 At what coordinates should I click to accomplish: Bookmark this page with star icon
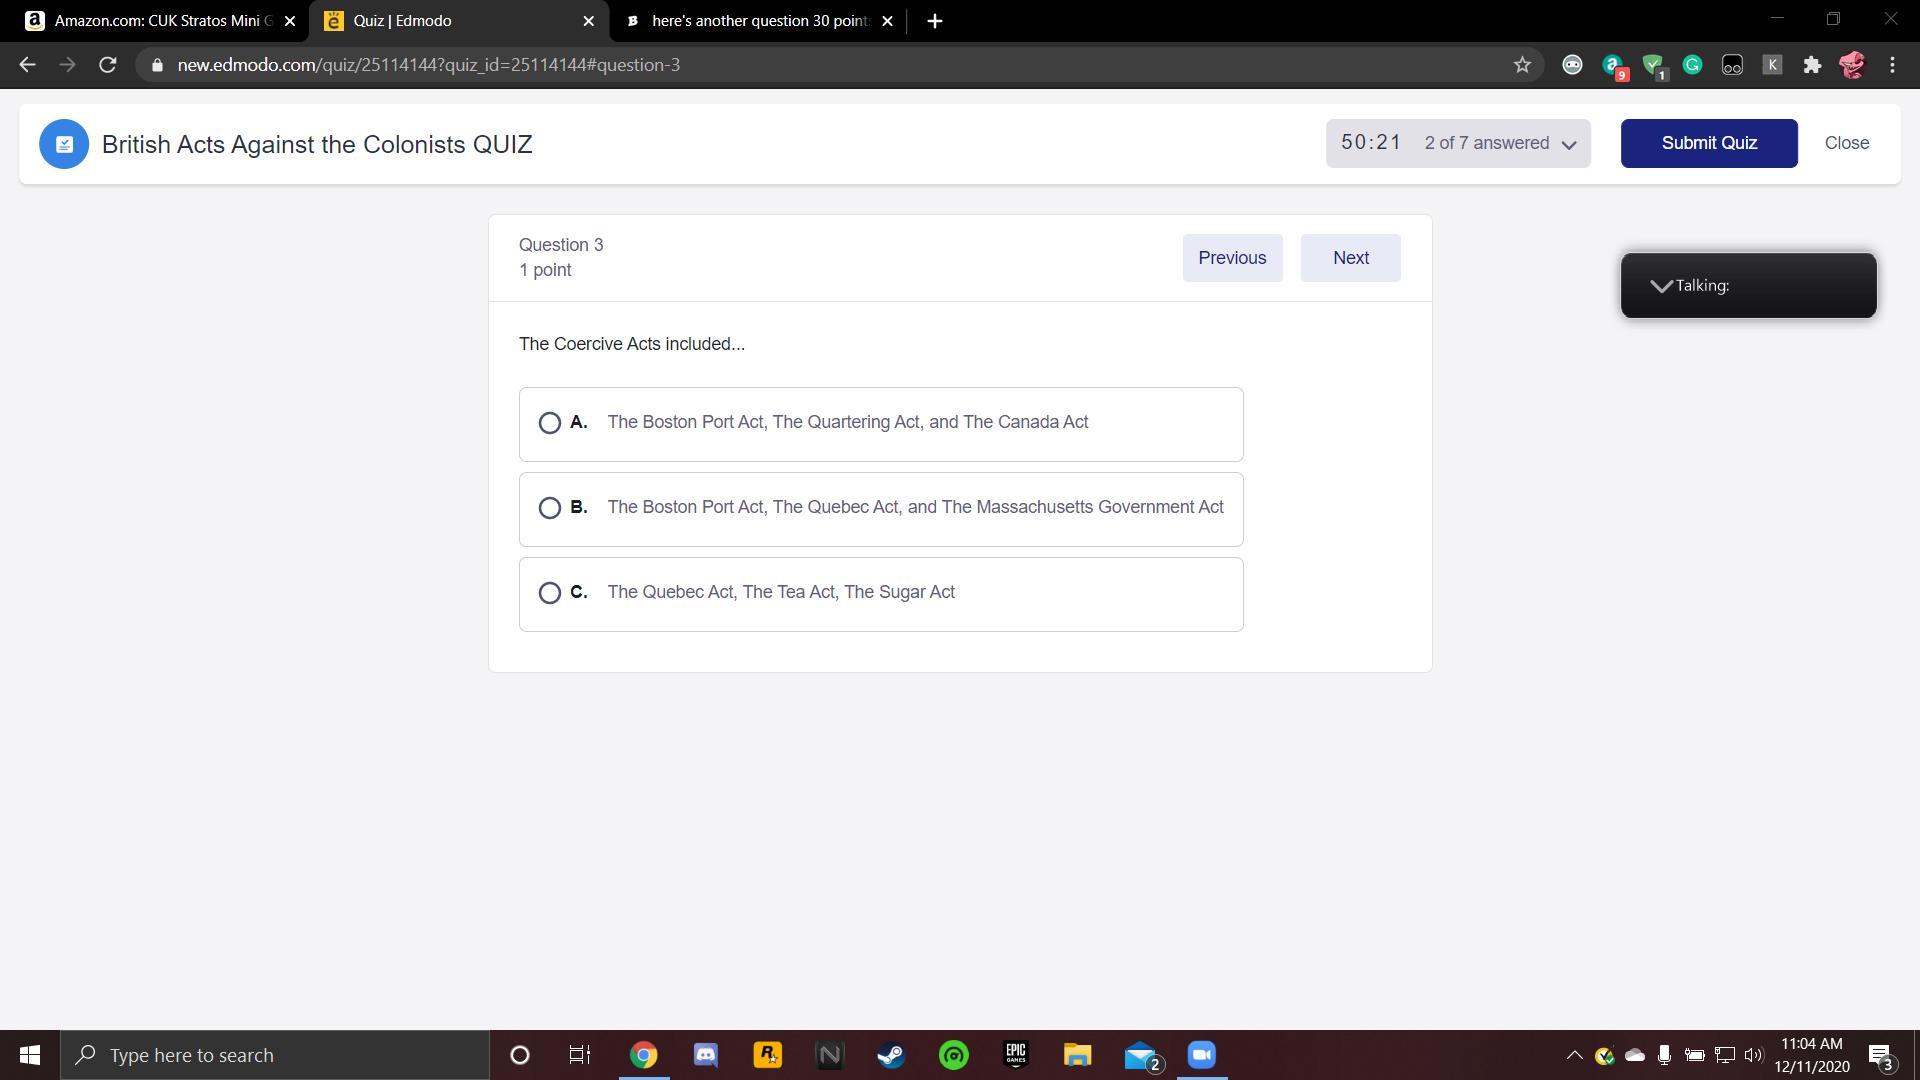1522,65
